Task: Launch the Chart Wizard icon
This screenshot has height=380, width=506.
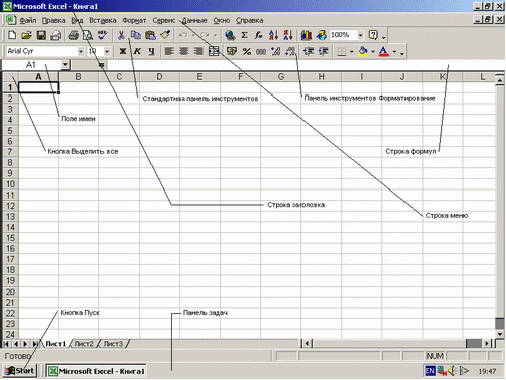Action: tap(306, 35)
